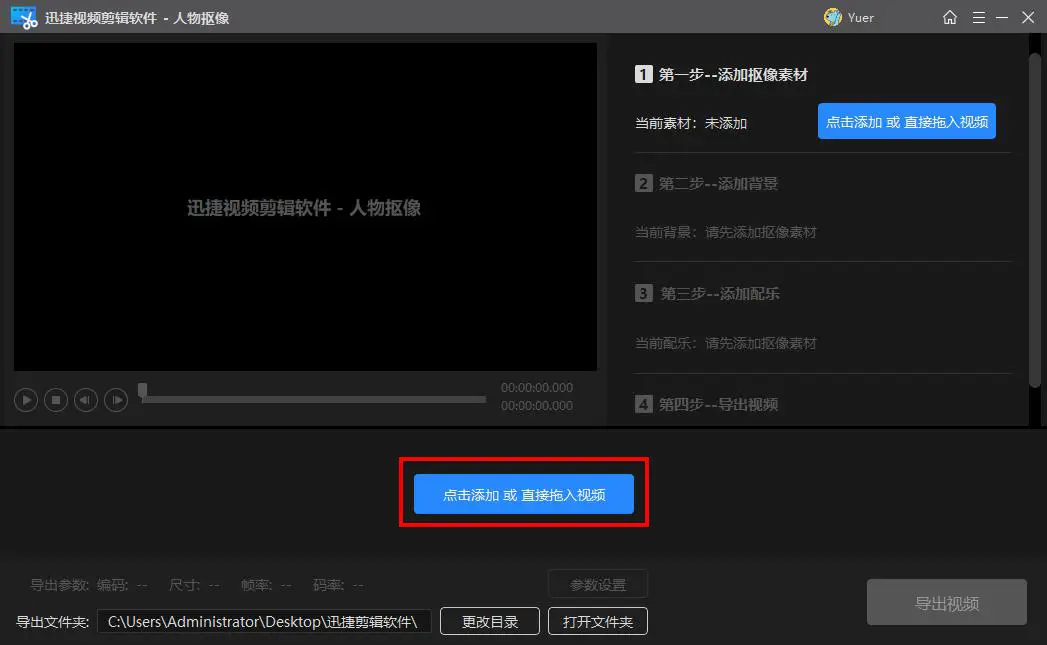Select the 第二步--添加背景 heading
This screenshot has height=645, width=1047.
[x=718, y=184]
